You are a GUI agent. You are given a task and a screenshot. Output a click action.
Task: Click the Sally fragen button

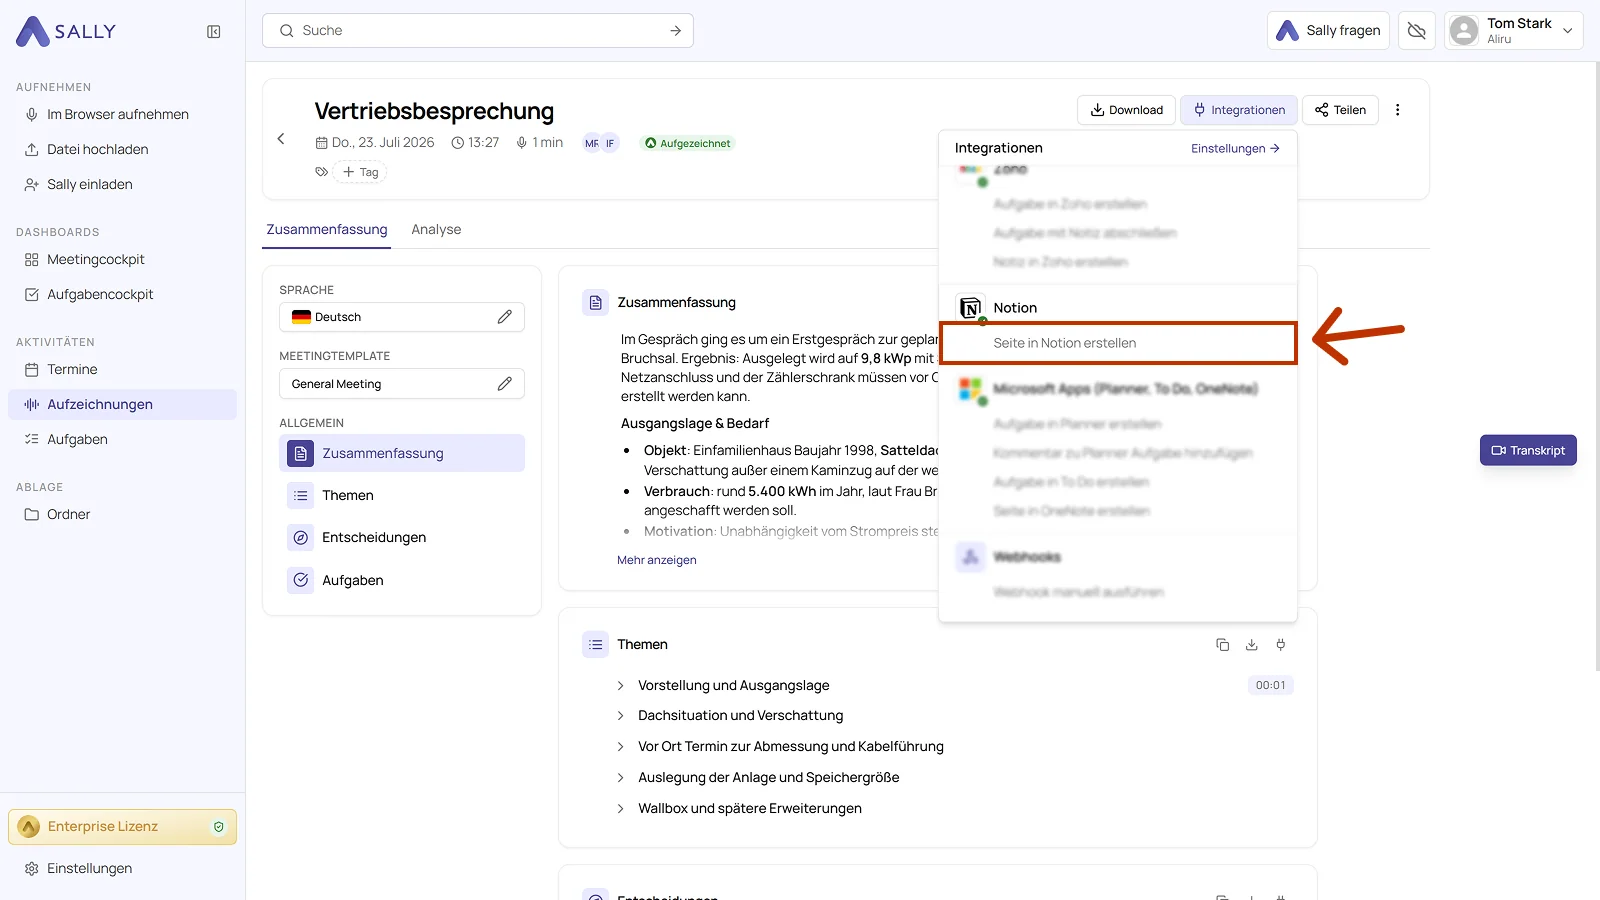[1328, 31]
